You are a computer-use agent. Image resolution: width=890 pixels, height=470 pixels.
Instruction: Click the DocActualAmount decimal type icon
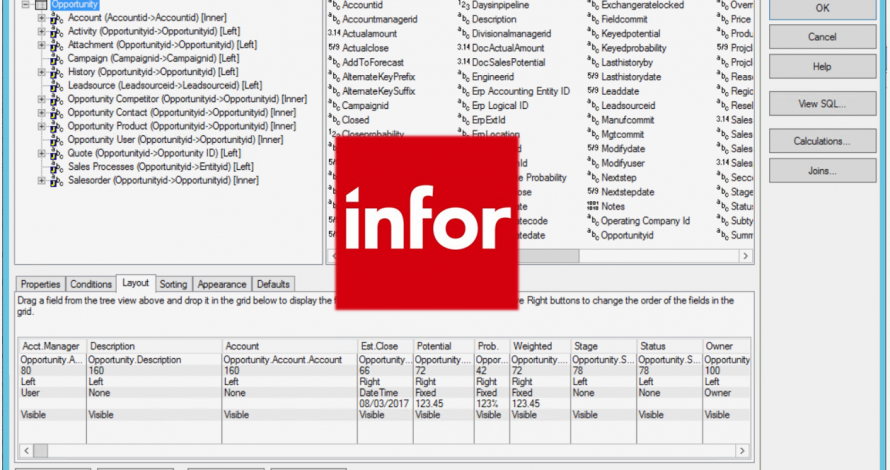(464, 48)
